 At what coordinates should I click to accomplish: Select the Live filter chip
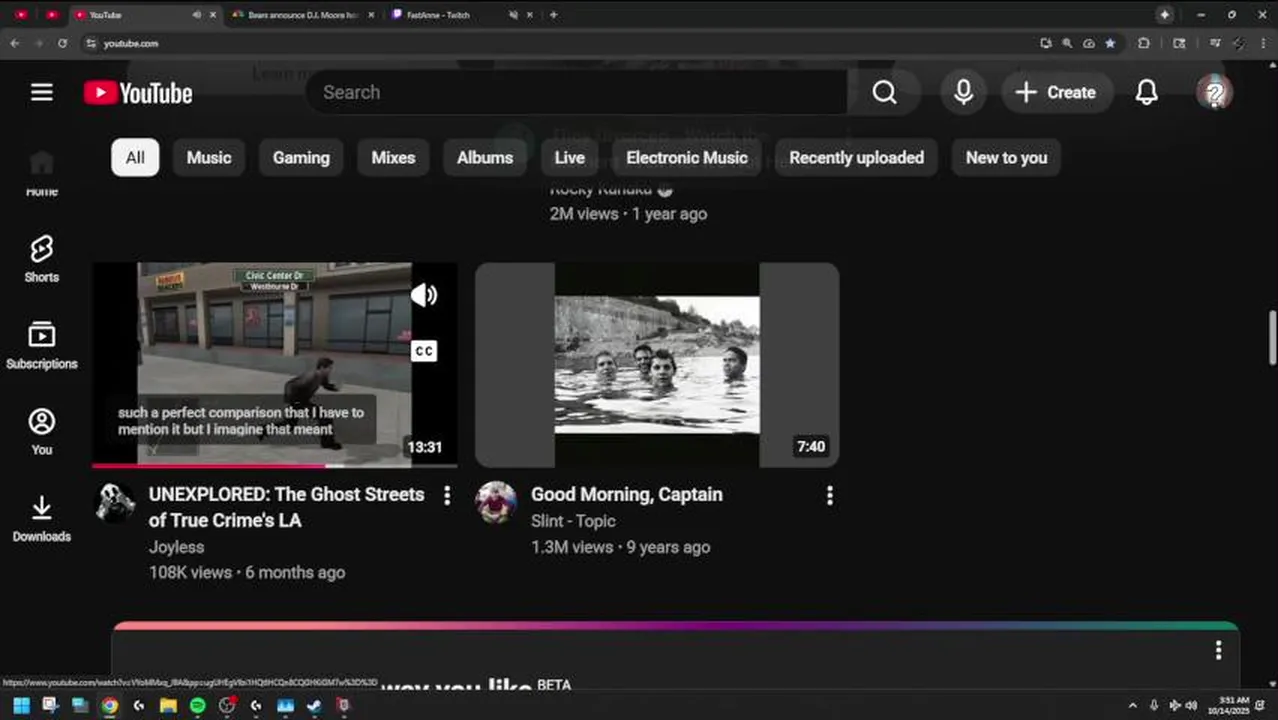pyautogui.click(x=570, y=157)
